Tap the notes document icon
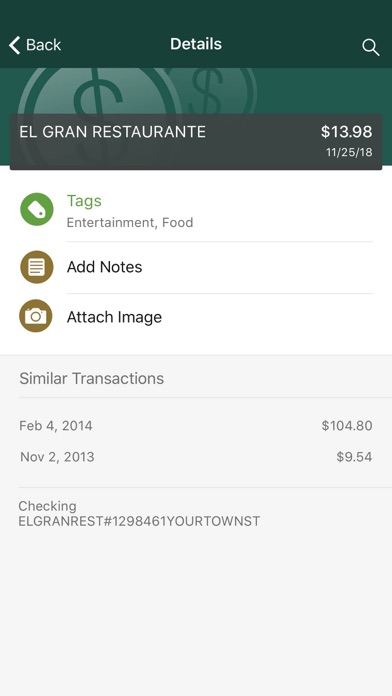Screen dimensions: 392x696 tap(37, 267)
